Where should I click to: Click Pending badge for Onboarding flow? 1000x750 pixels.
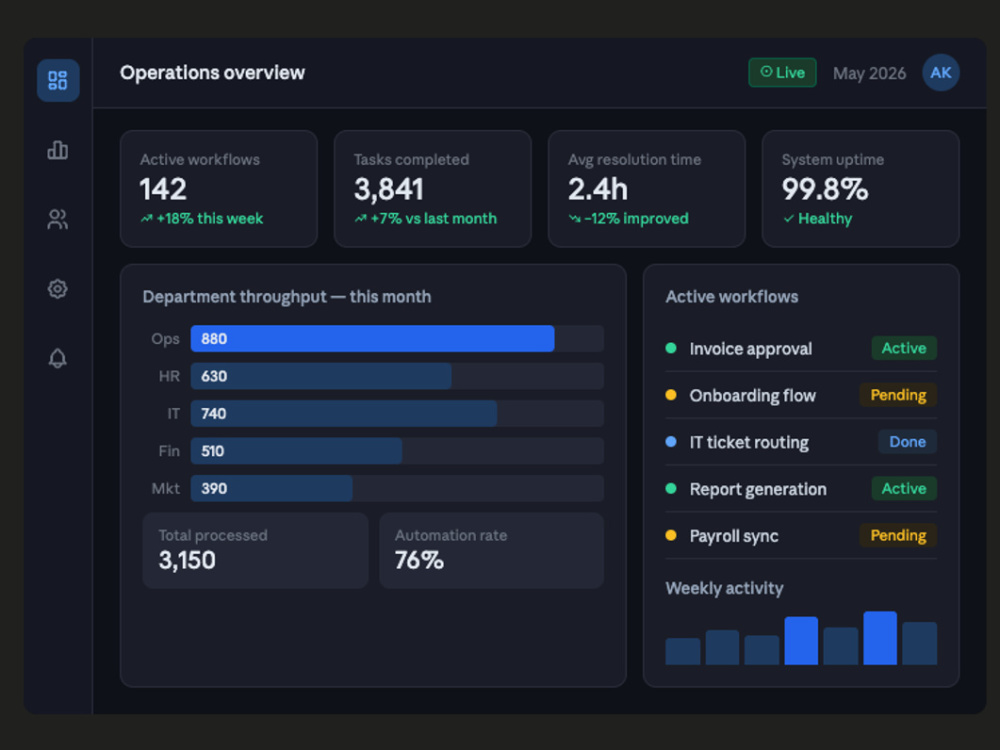899,395
